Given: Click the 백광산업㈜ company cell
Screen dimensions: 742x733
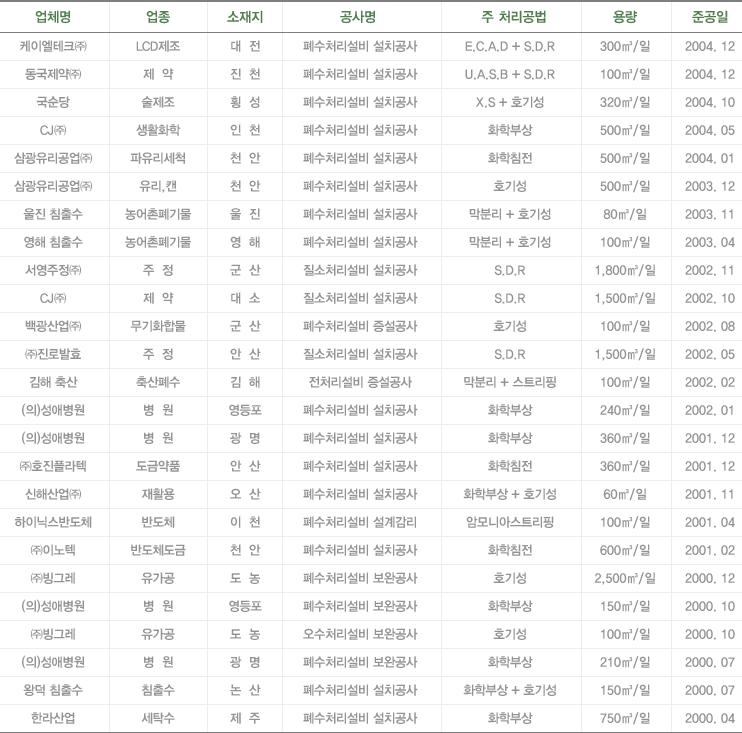Looking at the screenshot, I should coord(53,325).
